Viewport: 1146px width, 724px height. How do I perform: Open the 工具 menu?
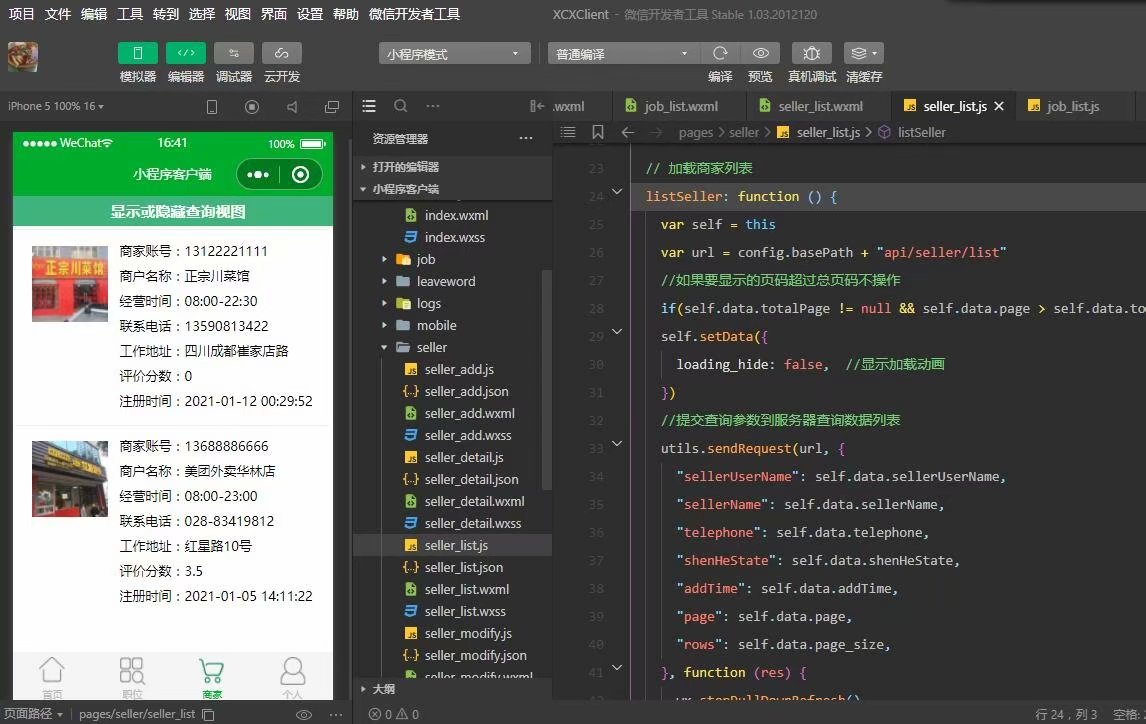[130, 14]
